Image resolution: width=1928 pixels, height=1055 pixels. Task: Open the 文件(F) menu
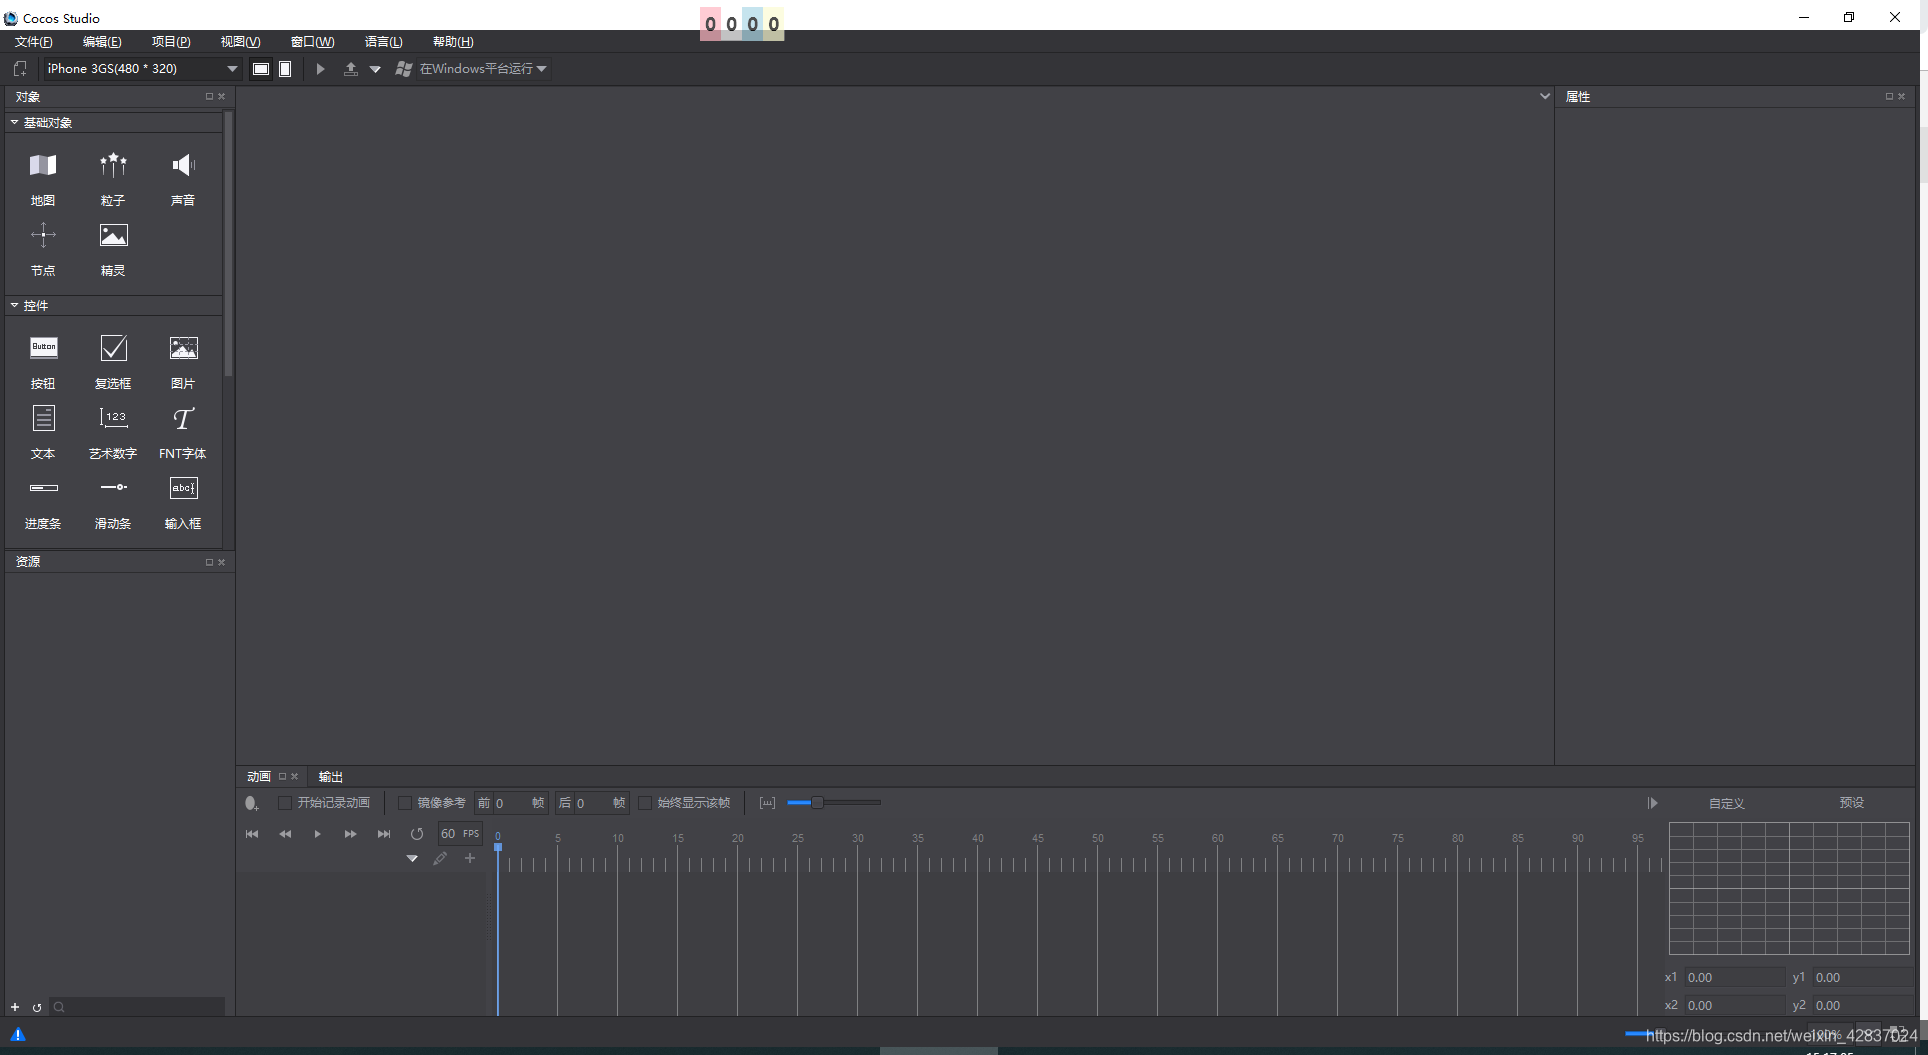pyautogui.click(x=34, y=42)
